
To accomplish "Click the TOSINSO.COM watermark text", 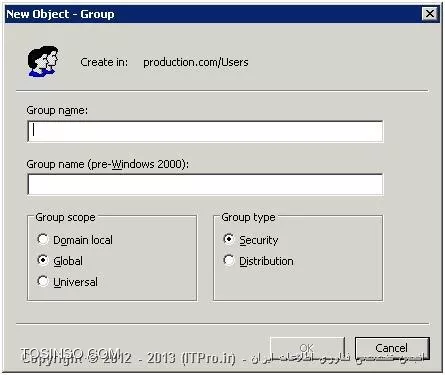I will tap(71, 353).
